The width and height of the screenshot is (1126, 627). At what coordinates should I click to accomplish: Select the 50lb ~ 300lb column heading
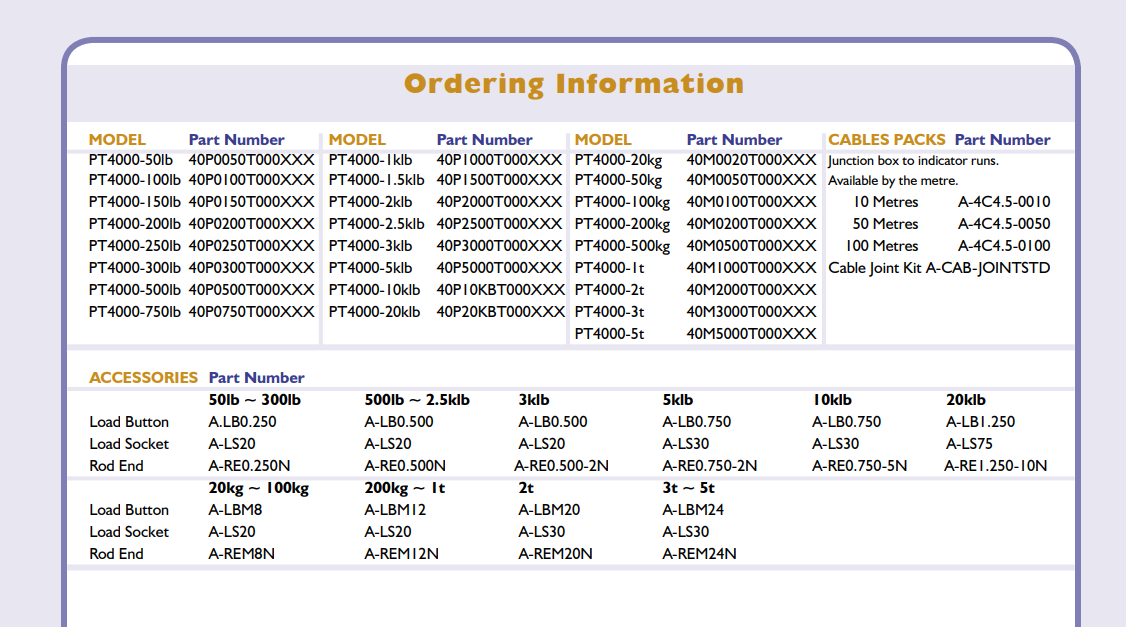click(255, 400)
